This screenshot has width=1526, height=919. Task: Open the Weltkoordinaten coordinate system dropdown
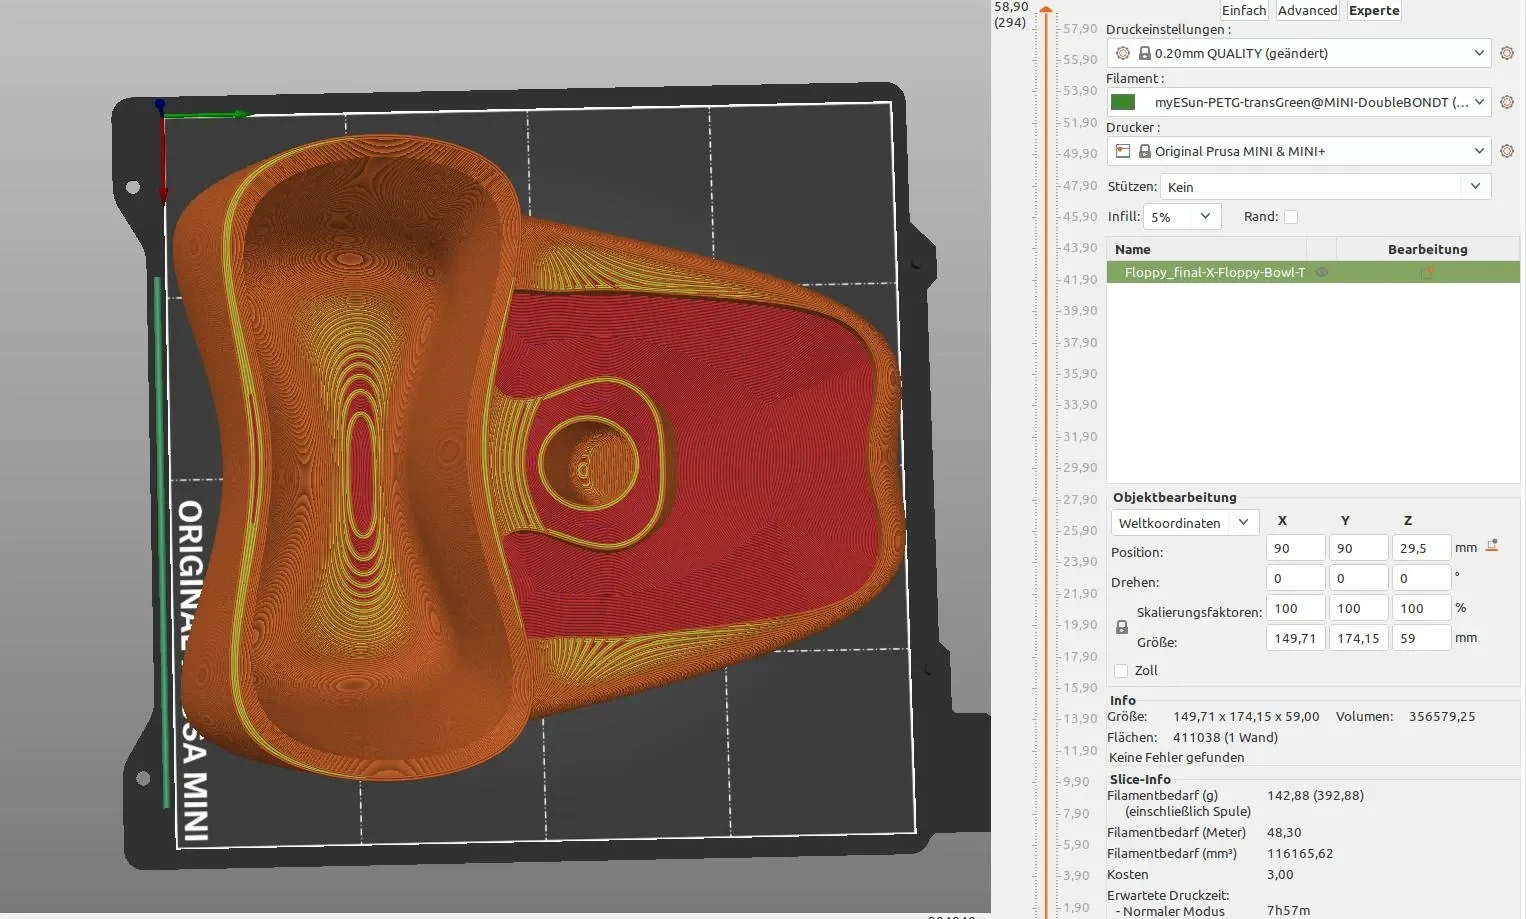(1185, 523)
